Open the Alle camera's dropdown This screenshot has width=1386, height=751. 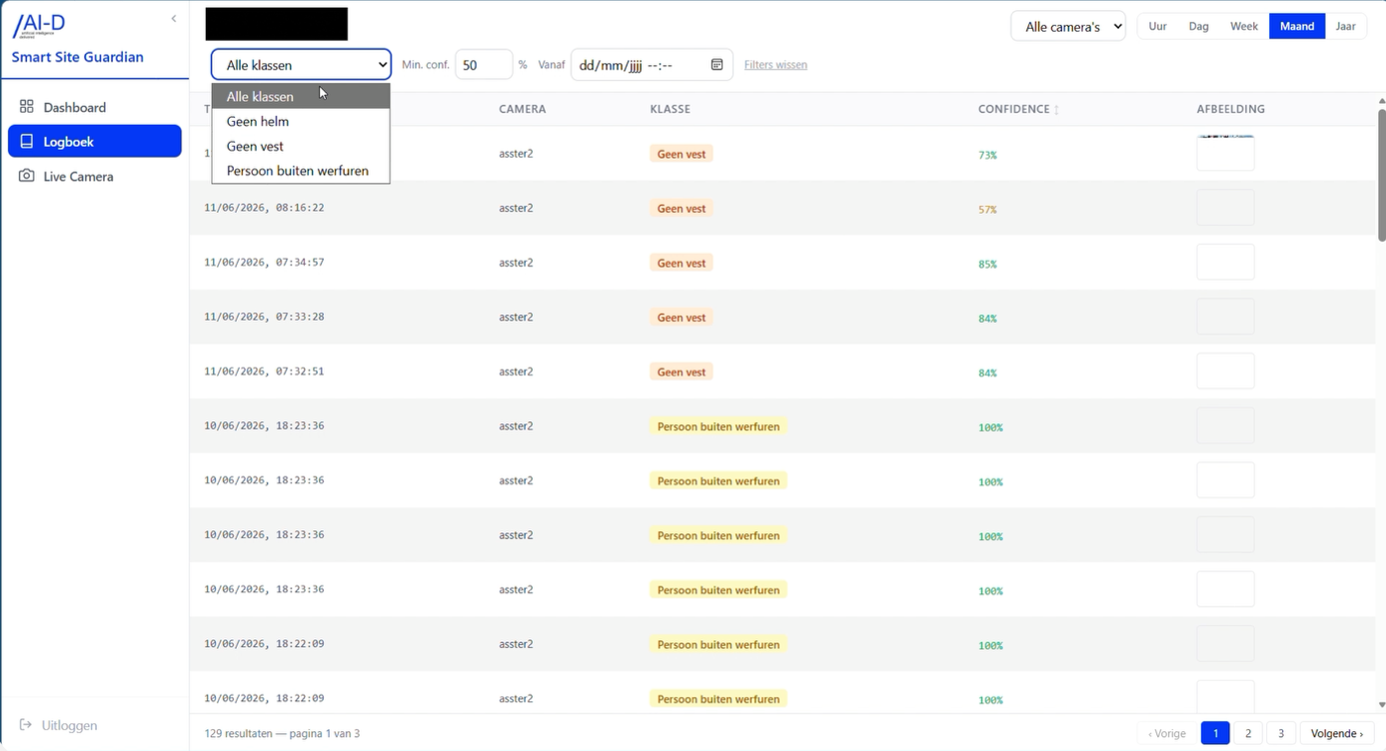[1068, 27]
